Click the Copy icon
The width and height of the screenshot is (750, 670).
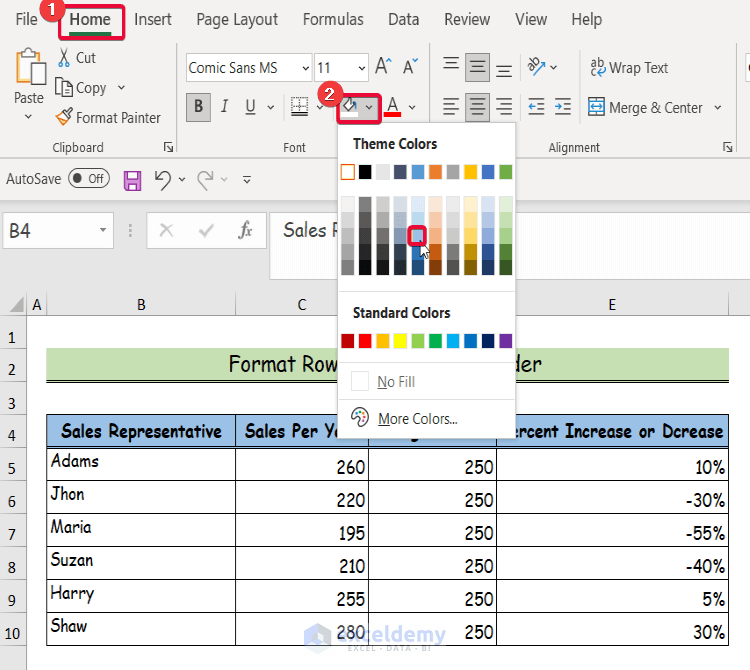click(64, 88)
